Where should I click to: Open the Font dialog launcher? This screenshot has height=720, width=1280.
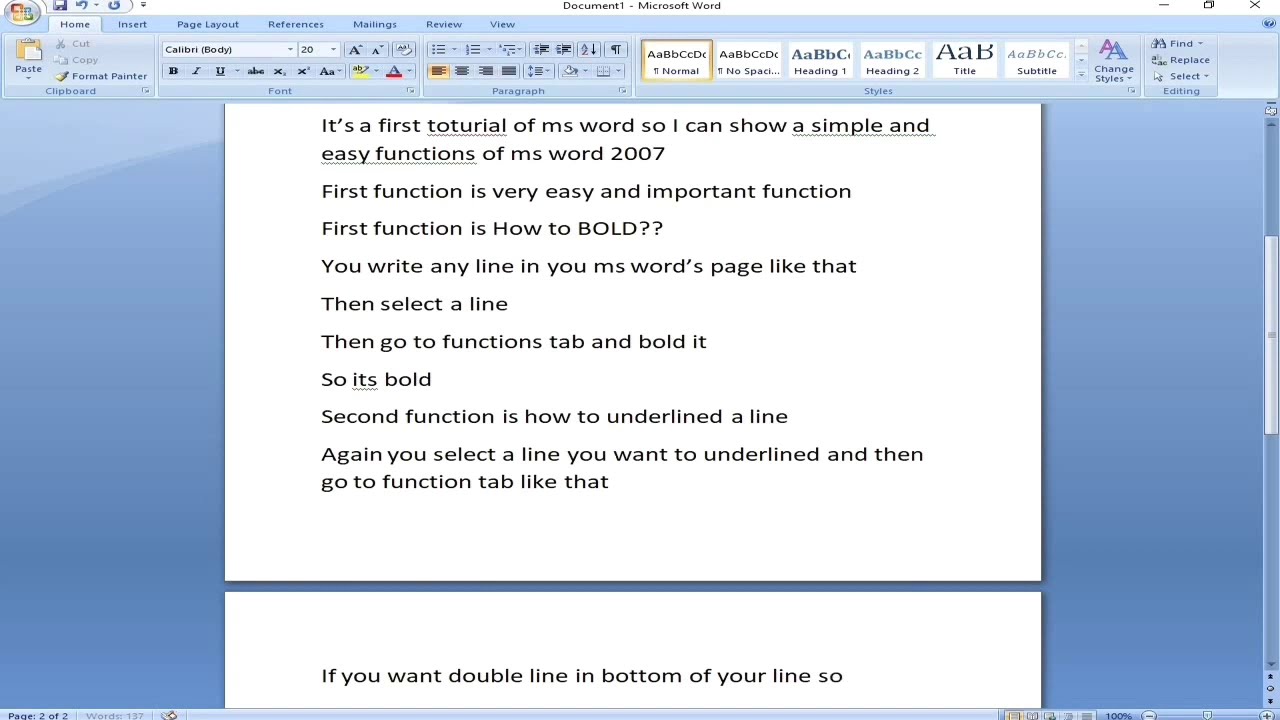click(410, 91)
